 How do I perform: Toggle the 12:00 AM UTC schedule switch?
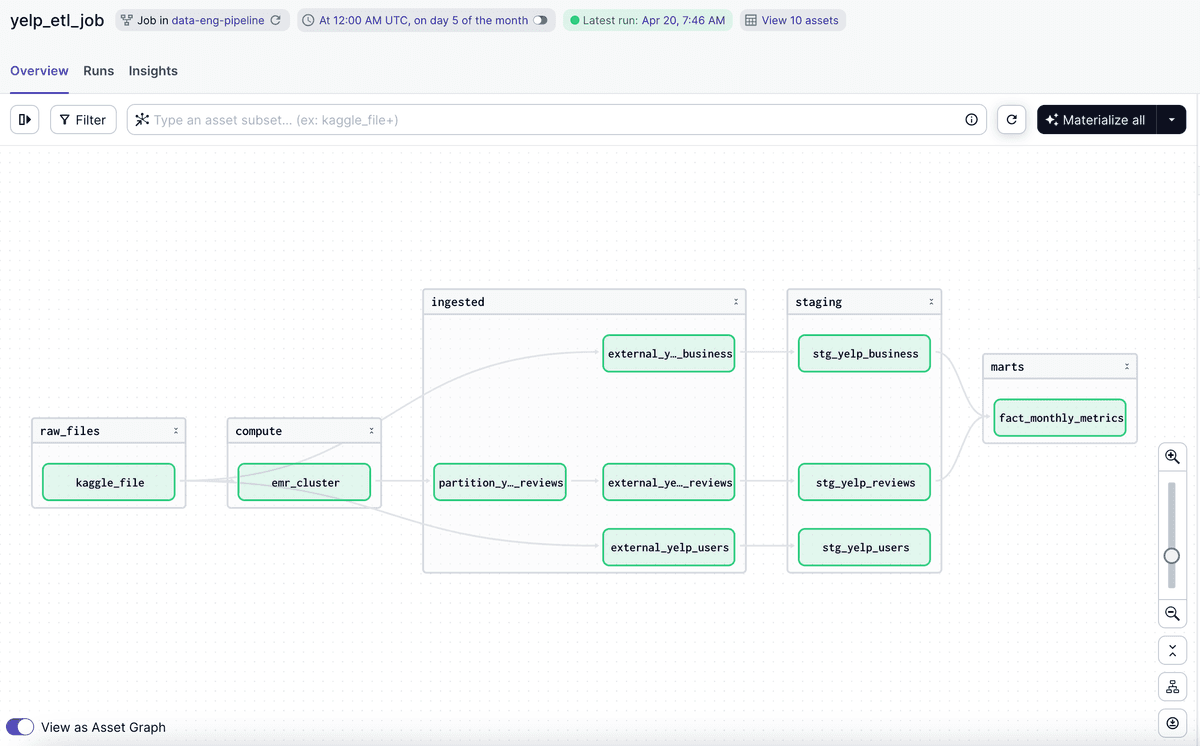pos(539,19)
